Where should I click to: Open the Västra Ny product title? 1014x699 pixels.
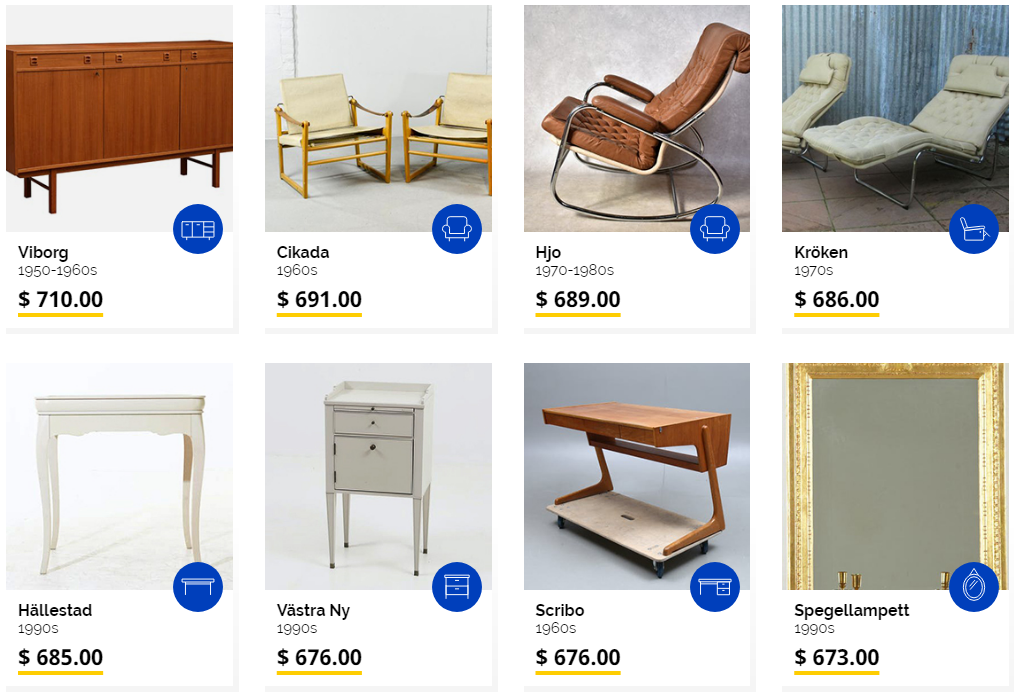point(314,610)
